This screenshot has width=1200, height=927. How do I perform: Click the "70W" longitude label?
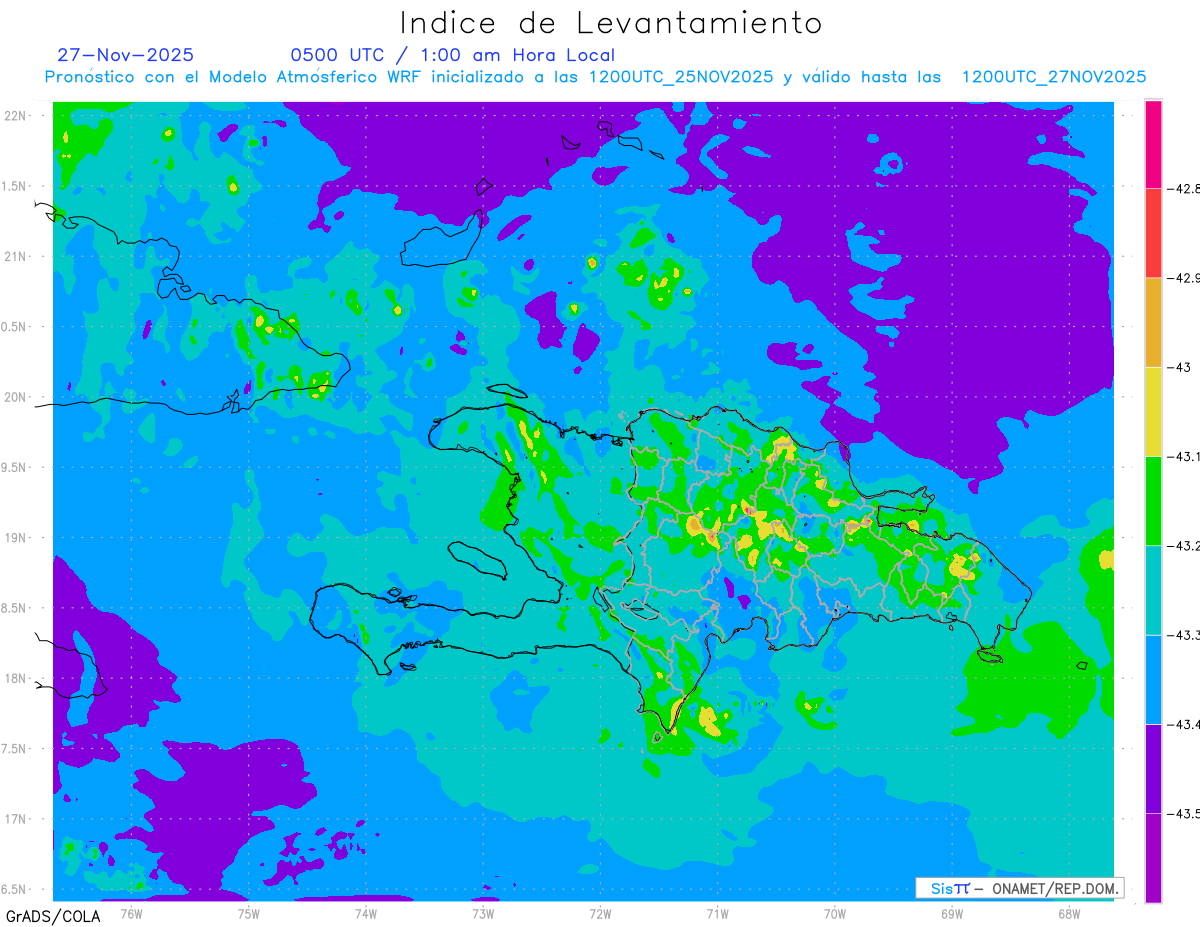(835, 914)
